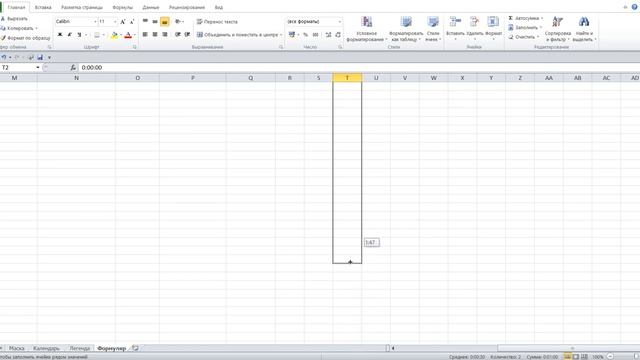
Task: Open the Рецензирование ribbon tab
Action: (x=187, y=7)
